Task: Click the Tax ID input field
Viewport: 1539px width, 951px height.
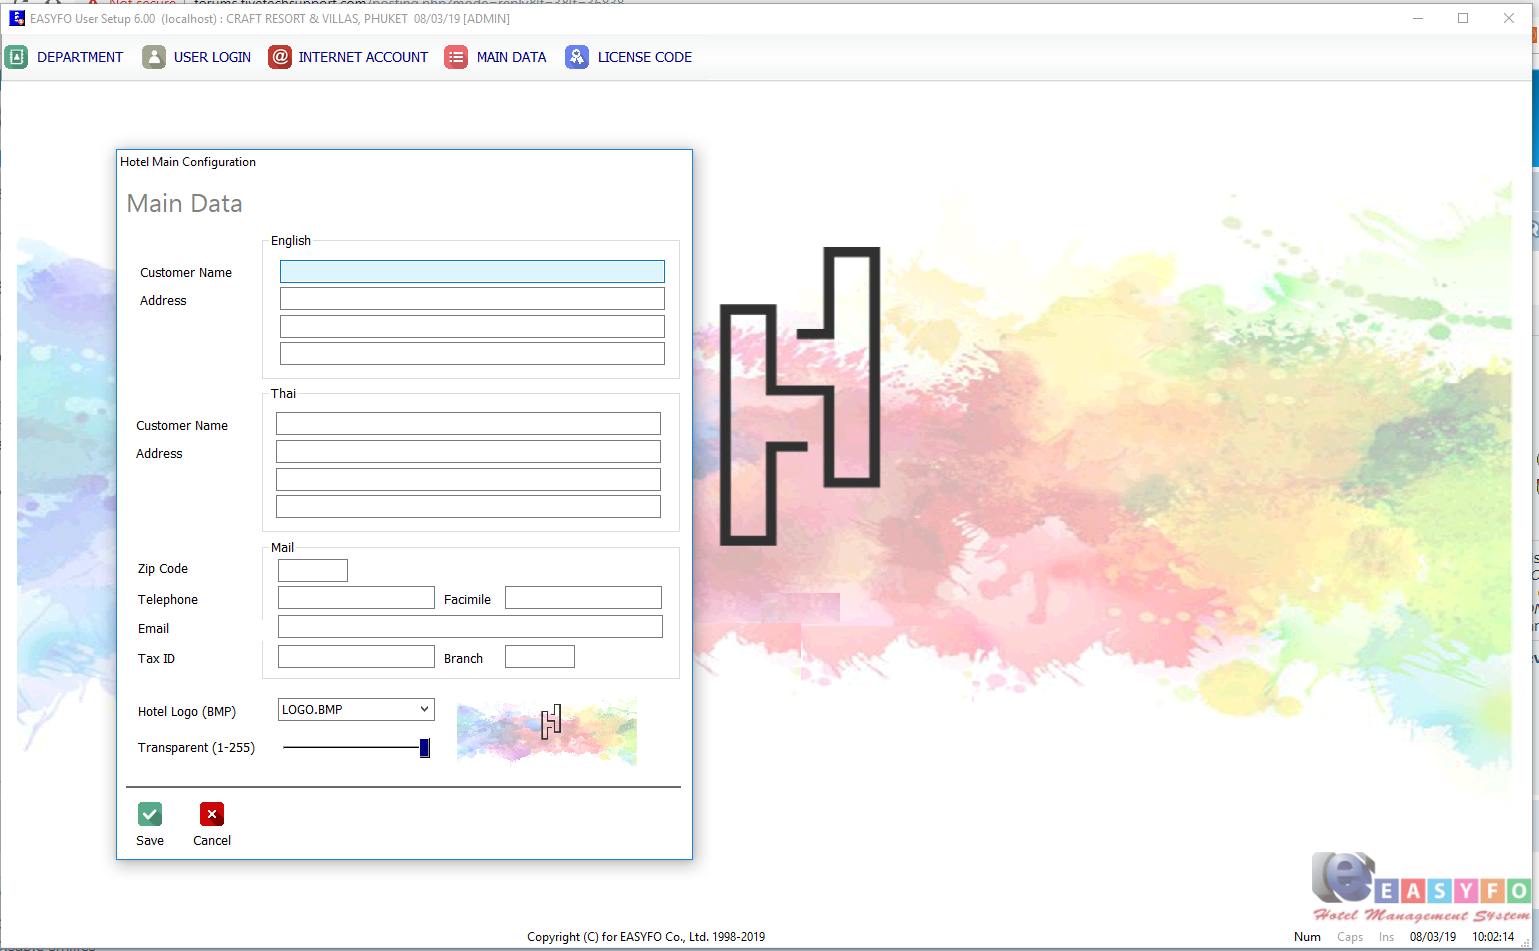Action: (356, 656)
